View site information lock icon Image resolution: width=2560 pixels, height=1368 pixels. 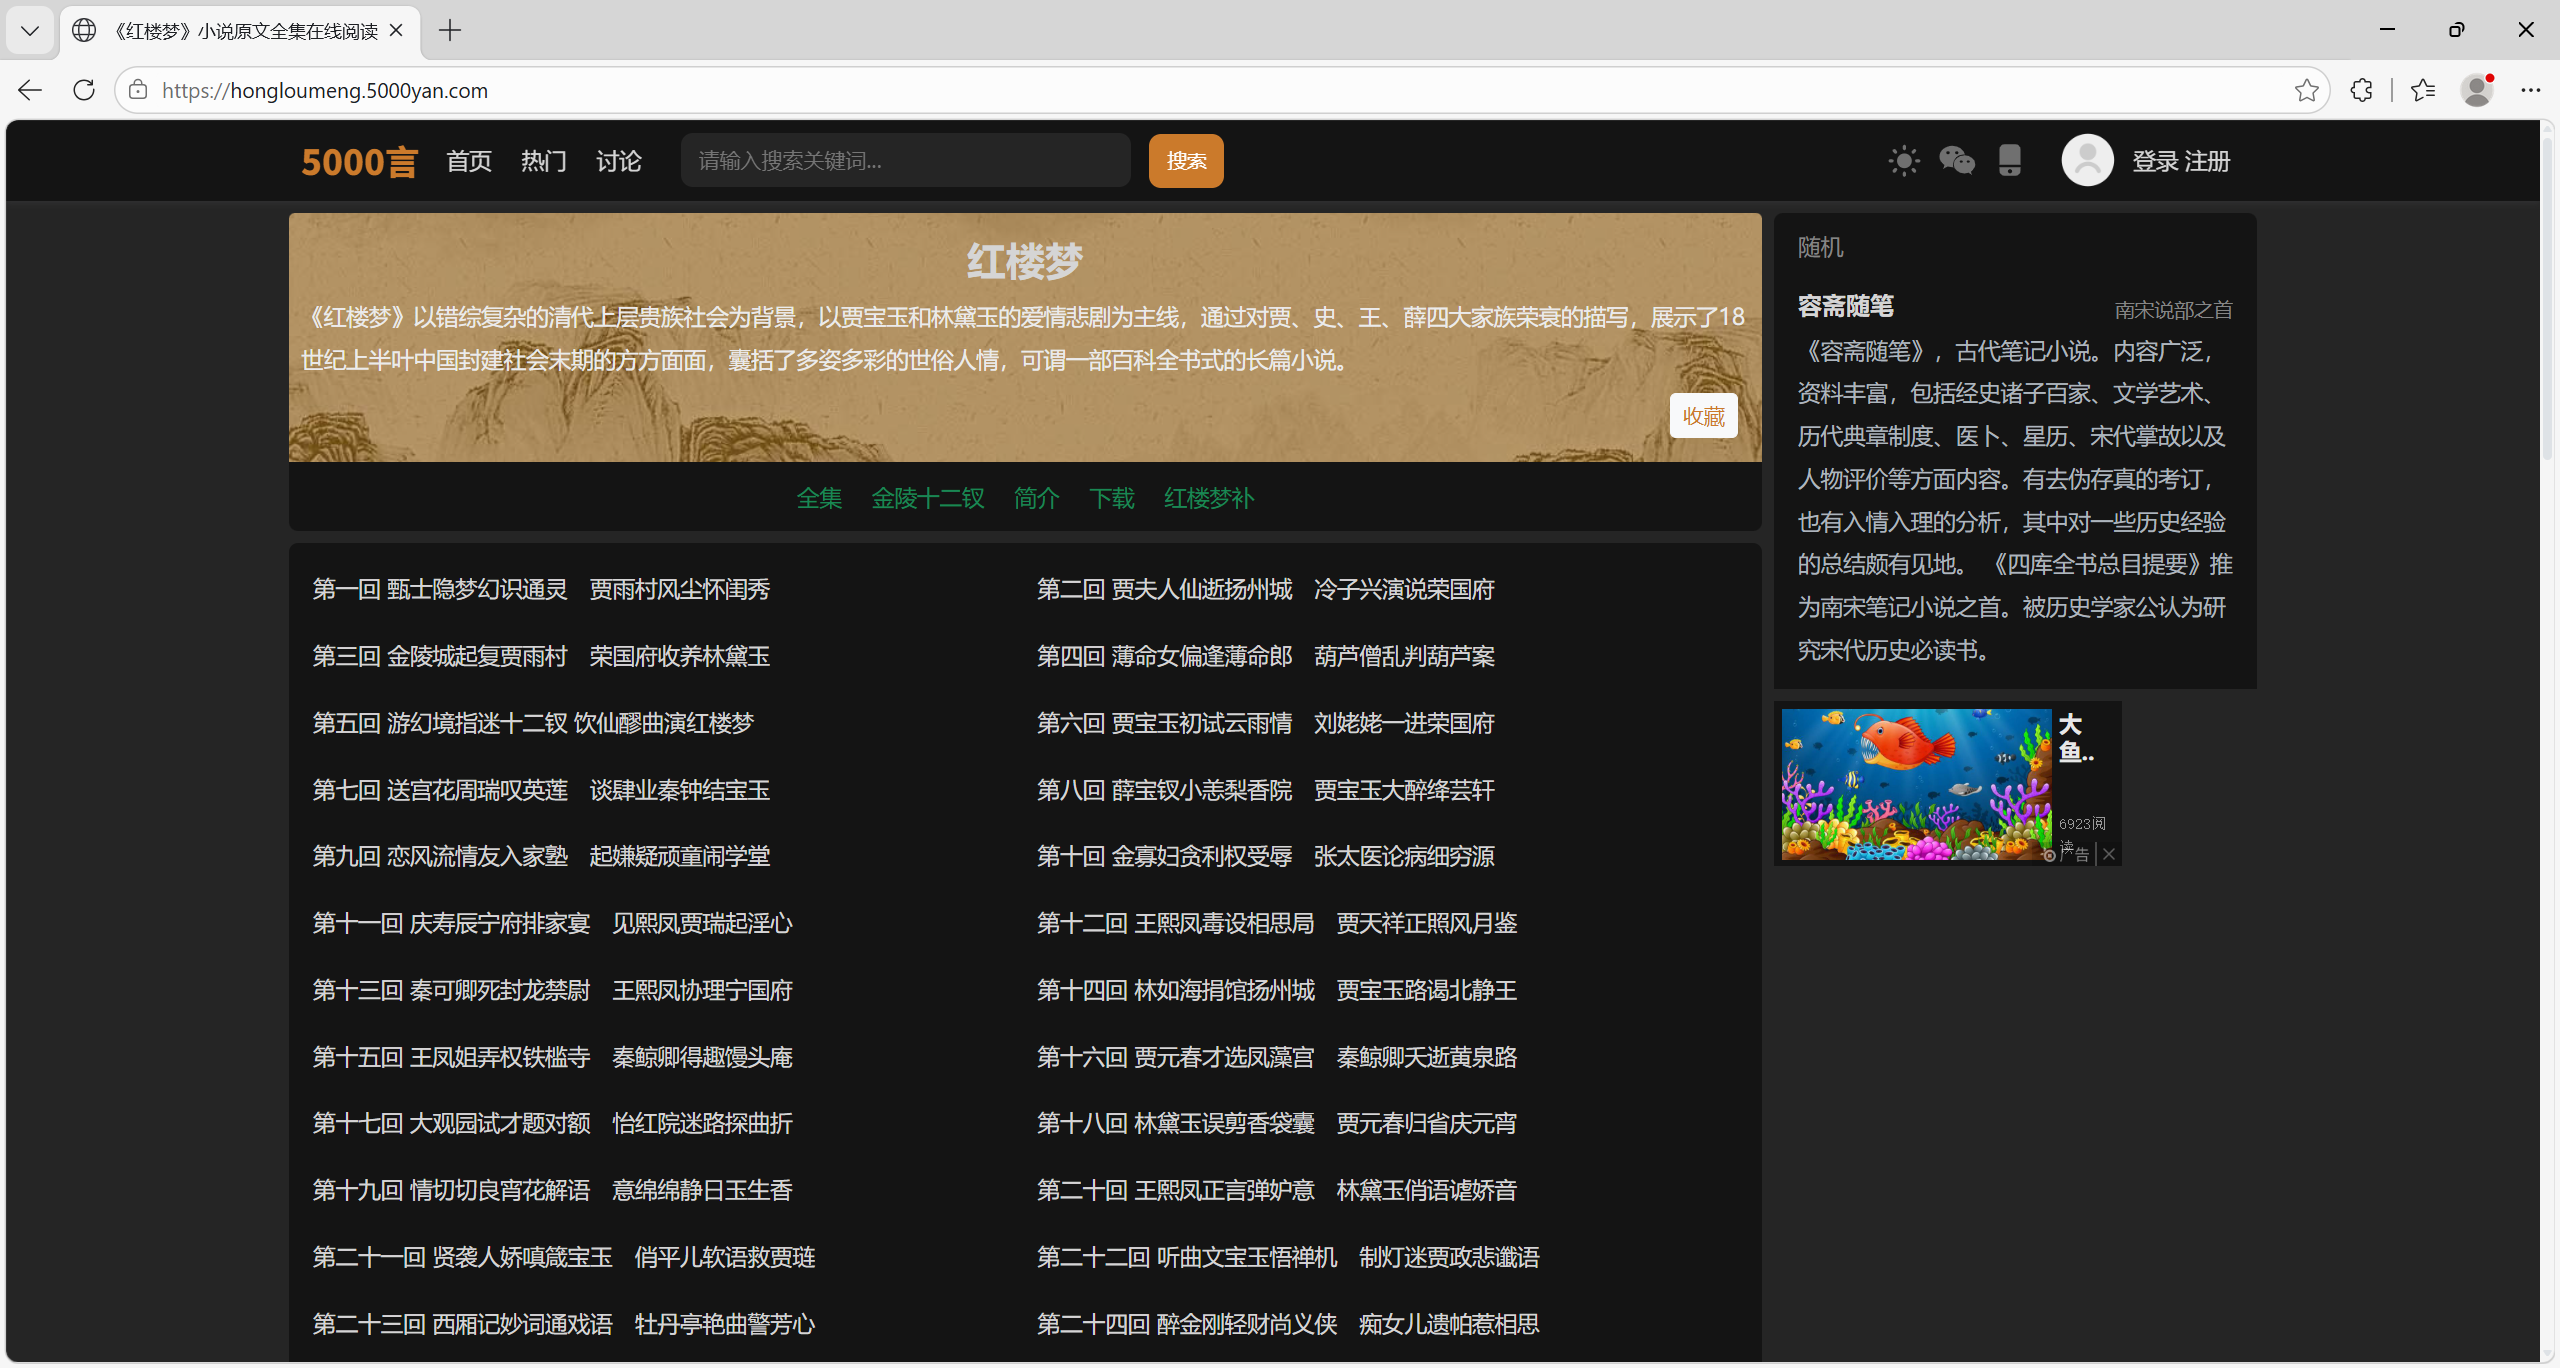click(x=139, y=90)
